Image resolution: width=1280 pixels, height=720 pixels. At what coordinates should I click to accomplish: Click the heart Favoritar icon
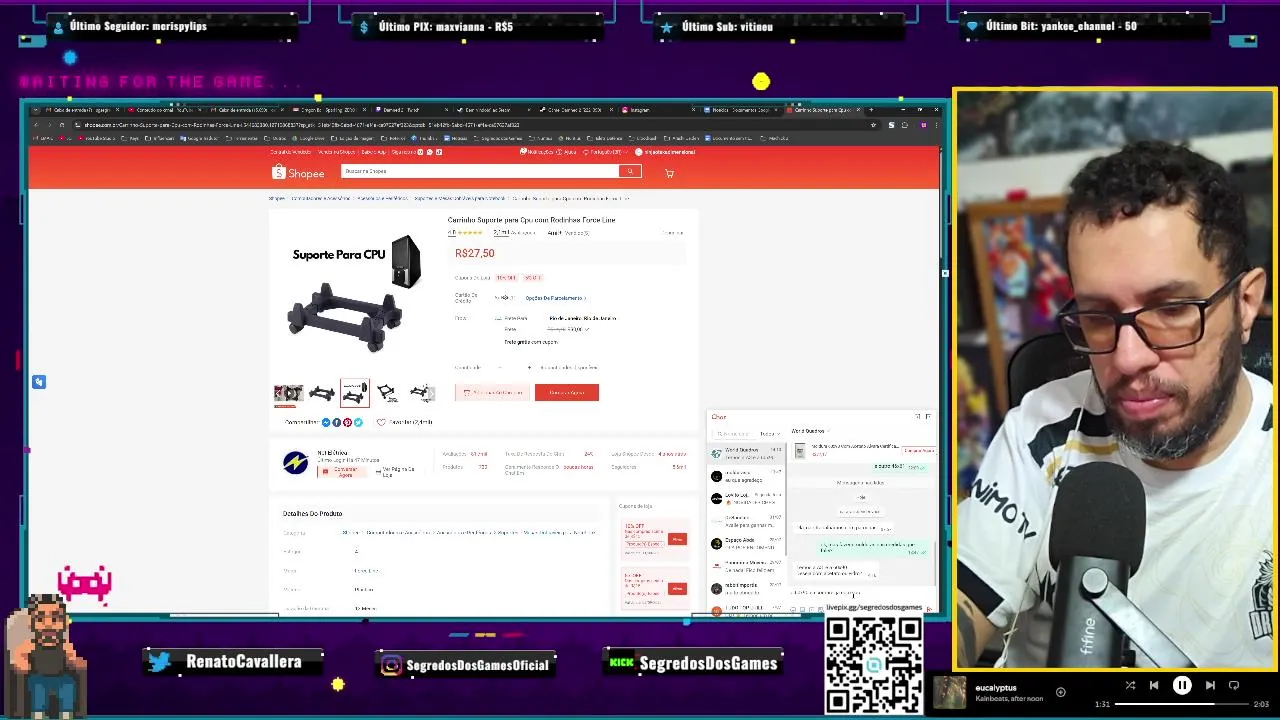pyautogui.click(x=381, y=423)
